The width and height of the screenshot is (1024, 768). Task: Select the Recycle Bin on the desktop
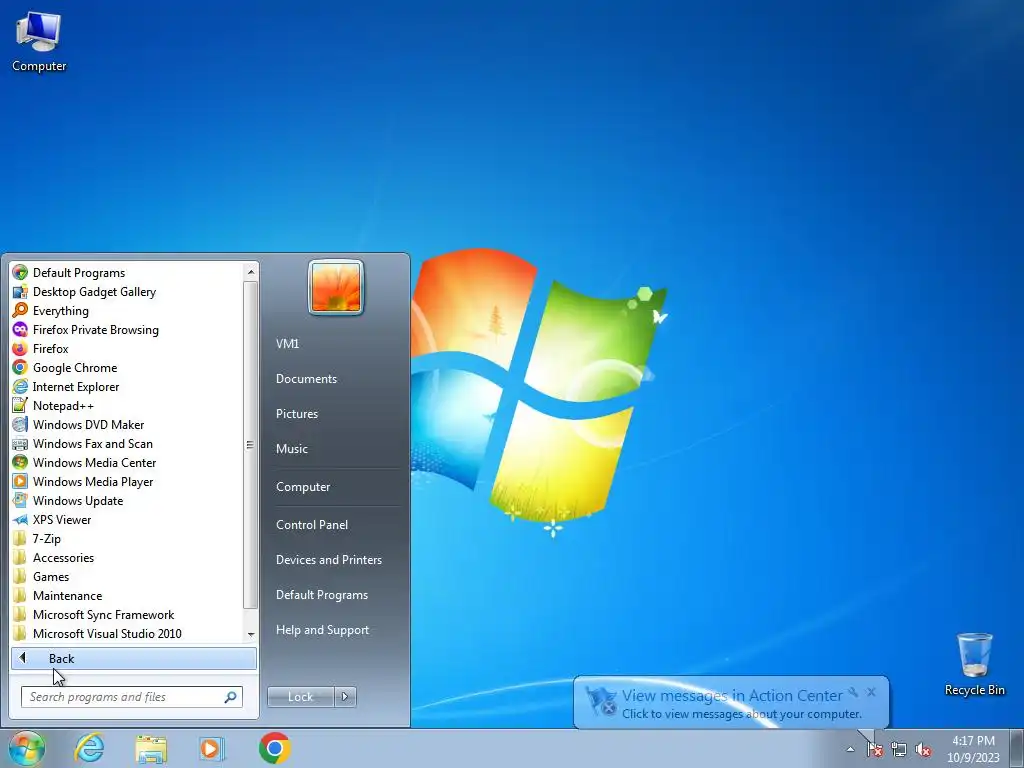click(974, 664)
